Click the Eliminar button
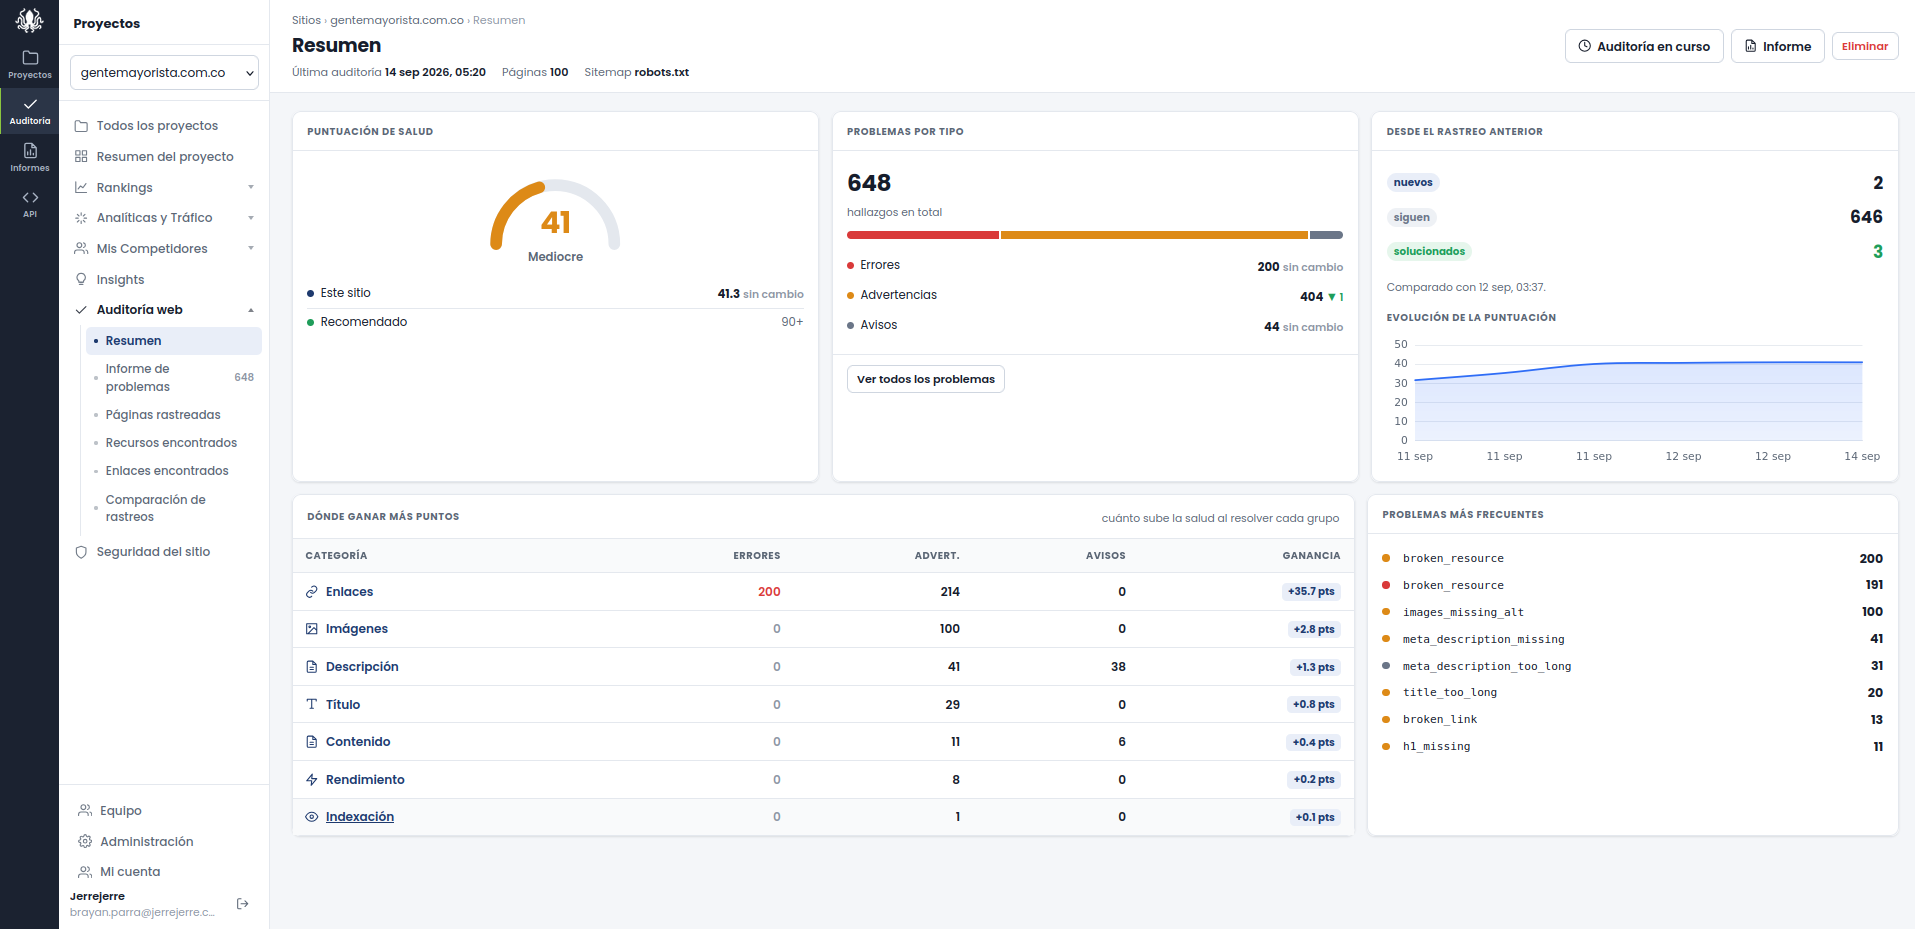 coord(1864,46)
